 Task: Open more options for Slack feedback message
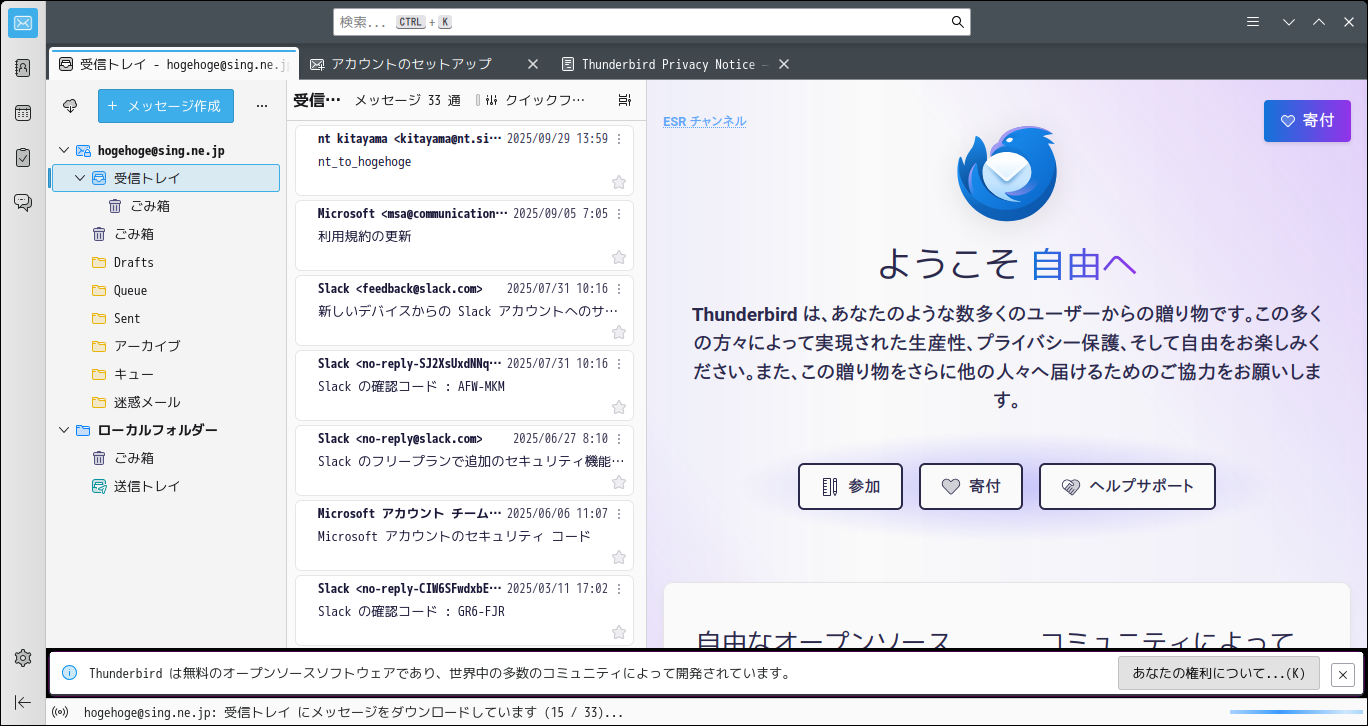(619, 289)
